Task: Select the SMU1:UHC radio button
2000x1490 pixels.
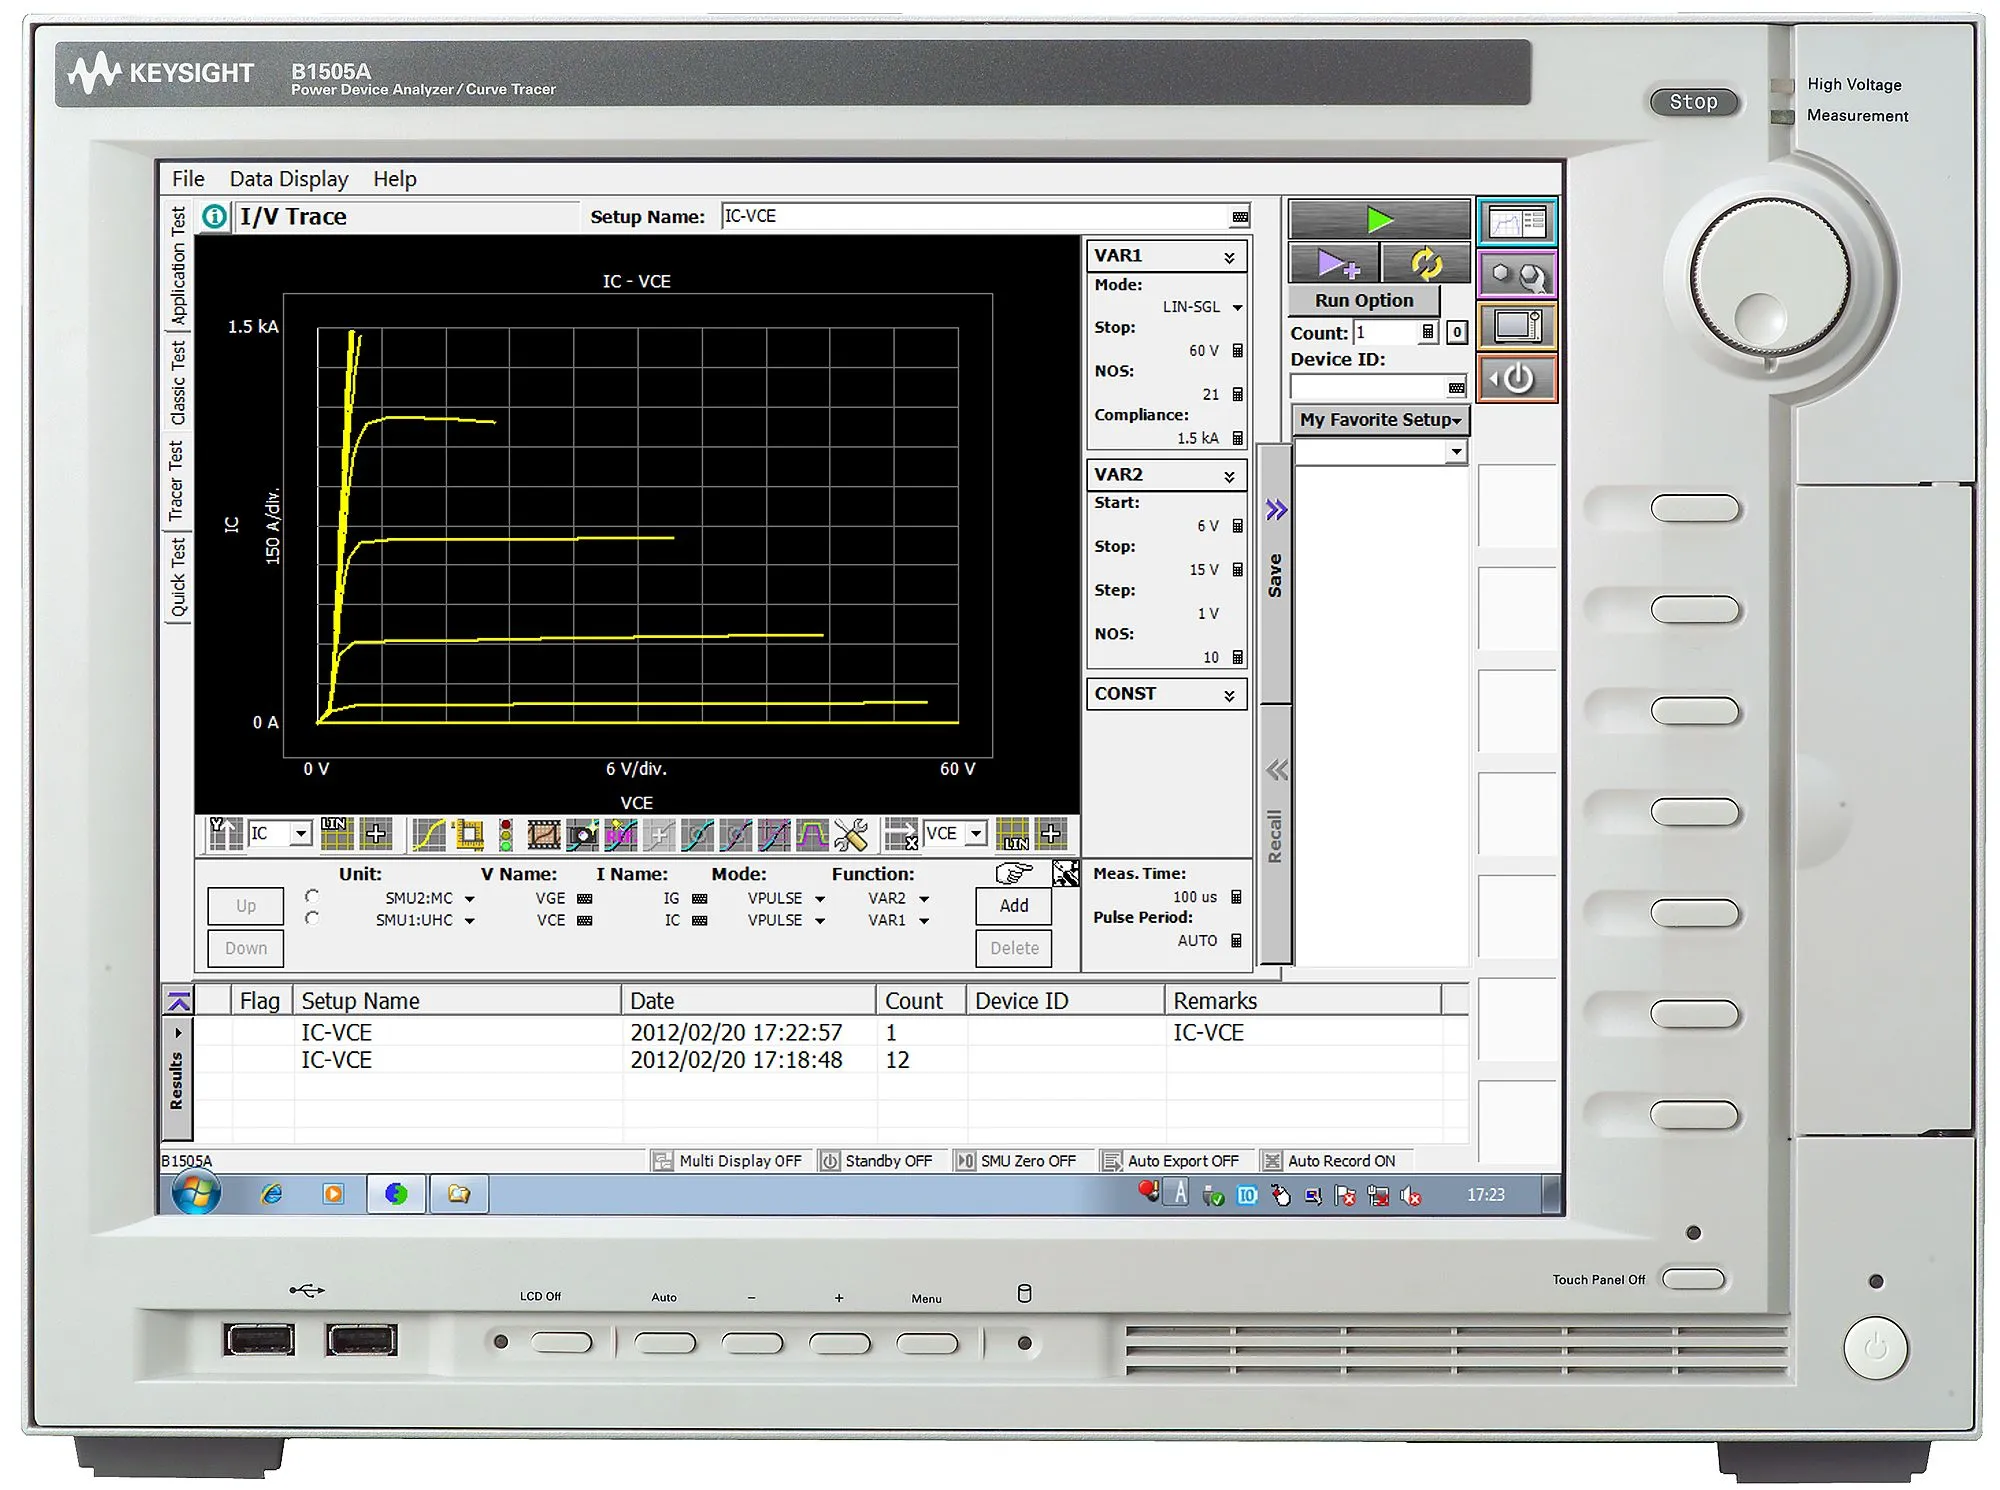Action: point(313,920)
